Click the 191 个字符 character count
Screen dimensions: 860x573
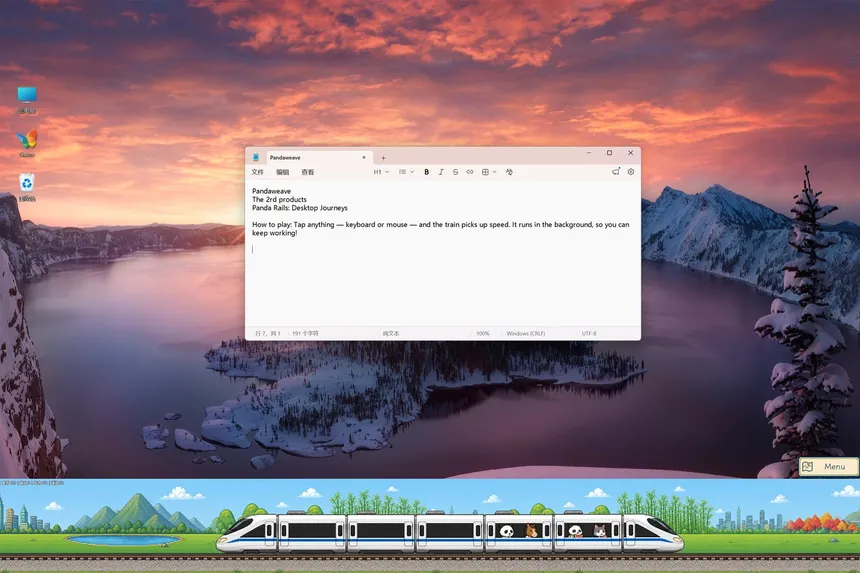(x=305, y=333)
